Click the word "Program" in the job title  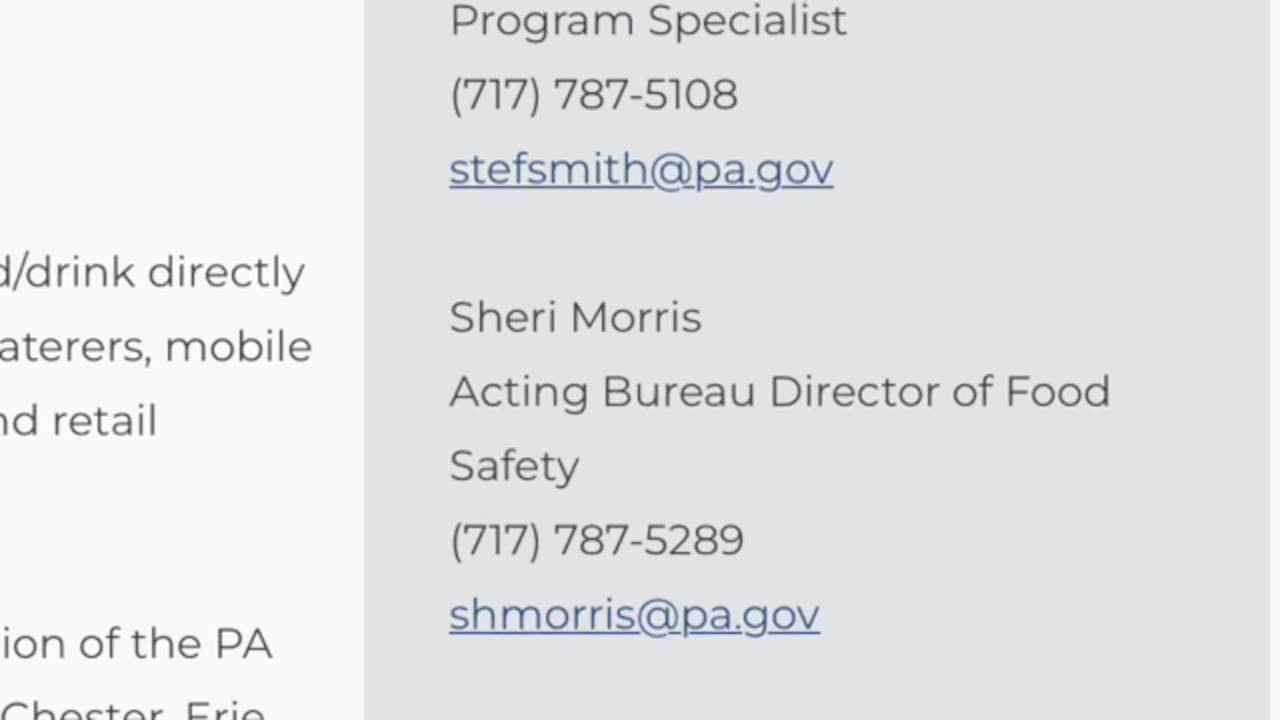coord(542,22)
